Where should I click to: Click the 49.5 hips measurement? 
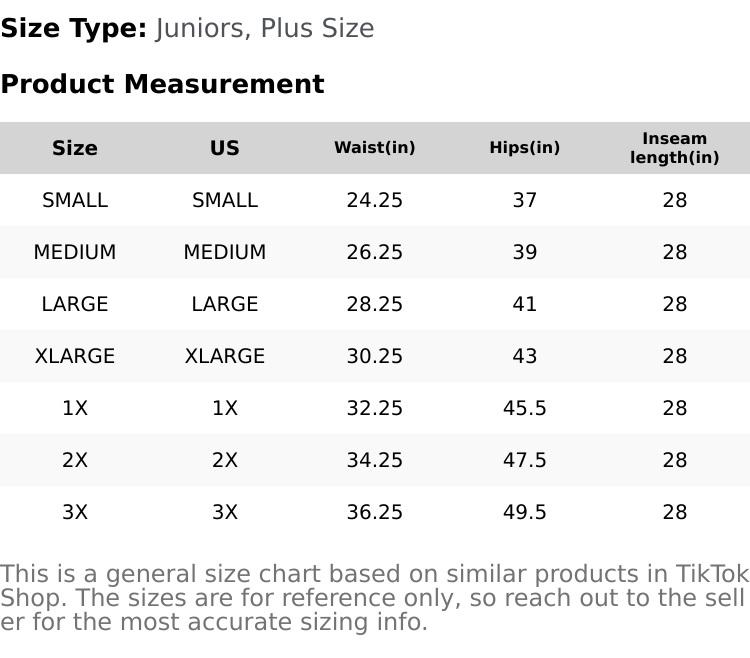click(x=525, y=512)
